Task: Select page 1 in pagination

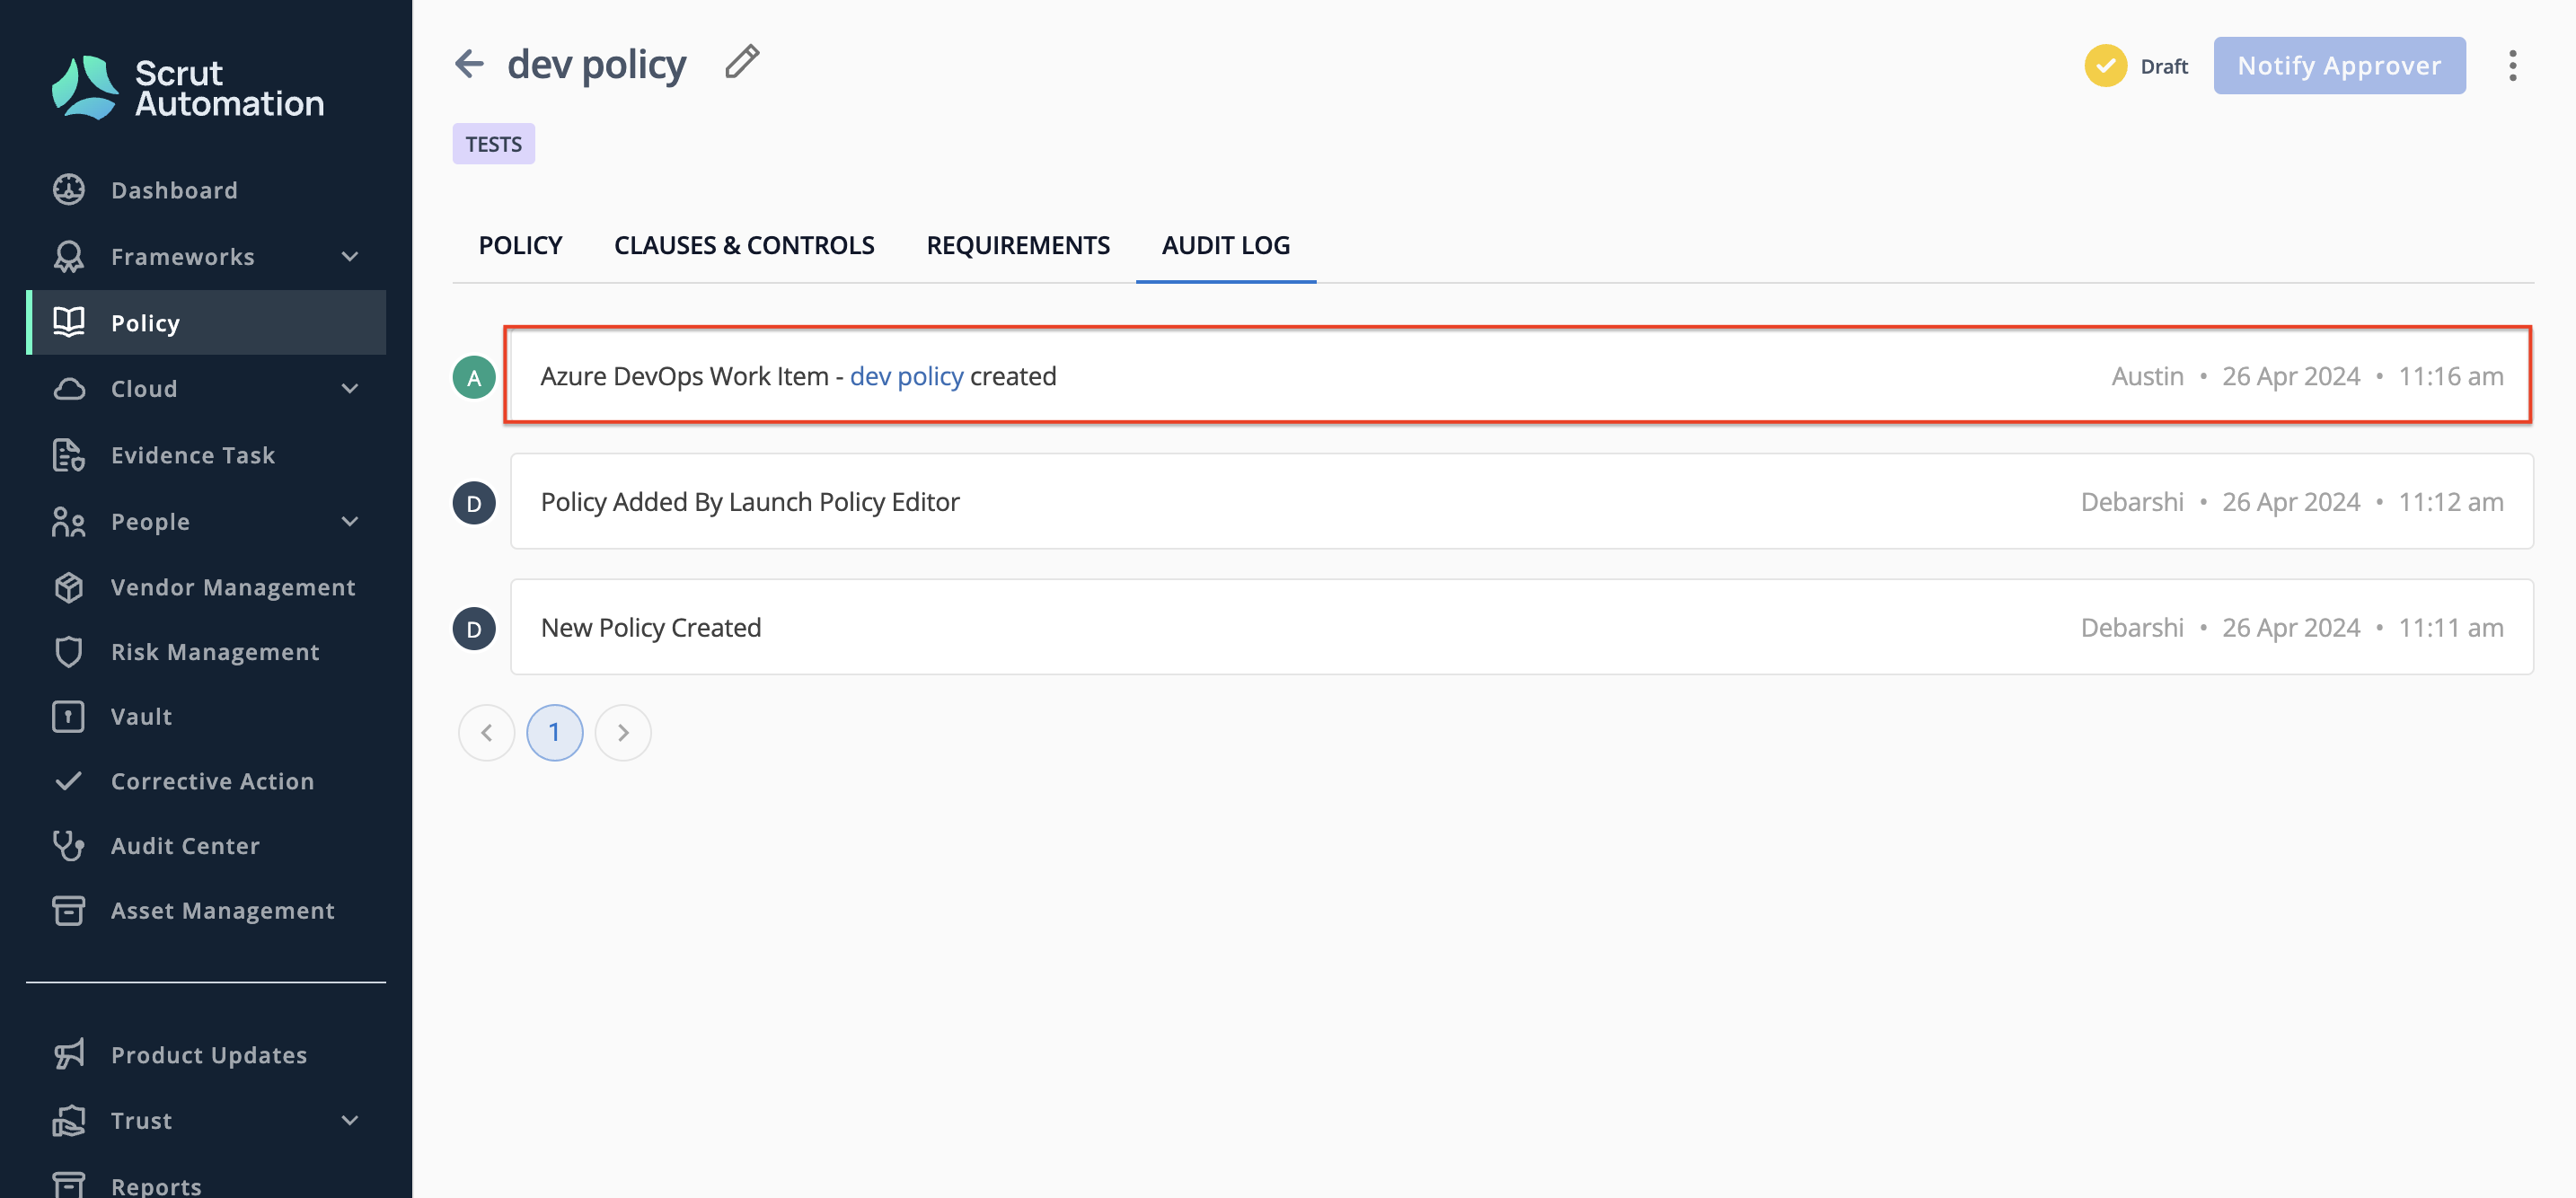Action: [x=554, y=733]
